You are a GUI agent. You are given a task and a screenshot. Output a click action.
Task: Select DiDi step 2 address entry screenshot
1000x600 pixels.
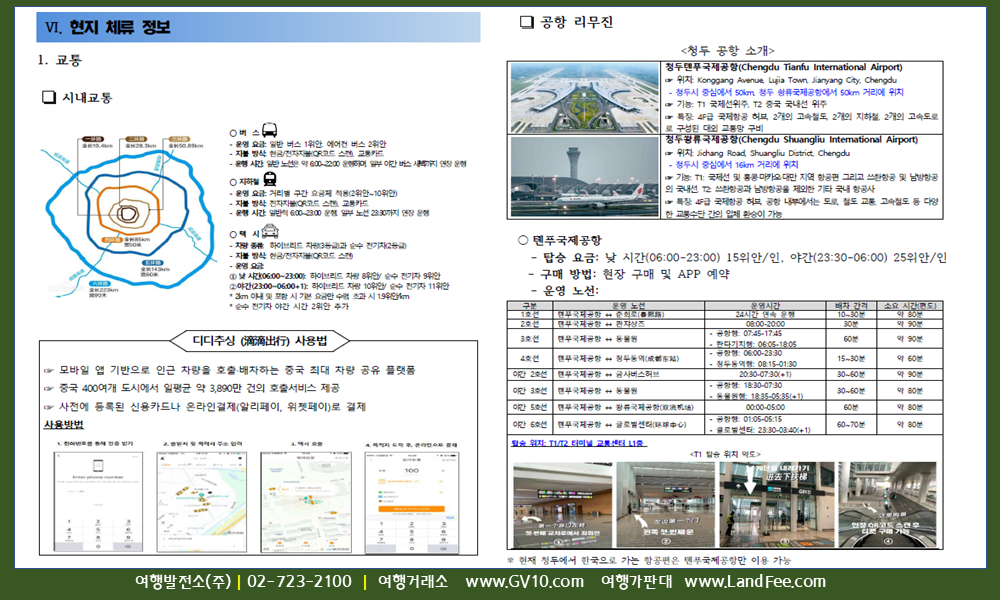[x=202, y=501]
